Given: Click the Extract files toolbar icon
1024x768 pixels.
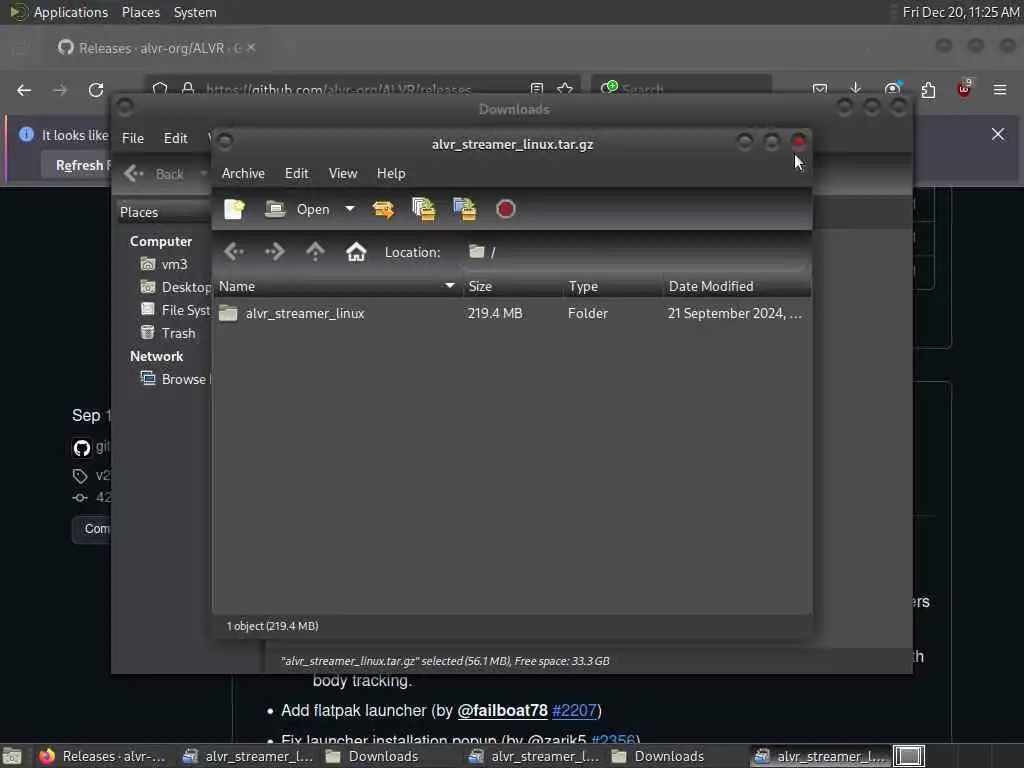Looking at the screenshot, I should 383,209.
